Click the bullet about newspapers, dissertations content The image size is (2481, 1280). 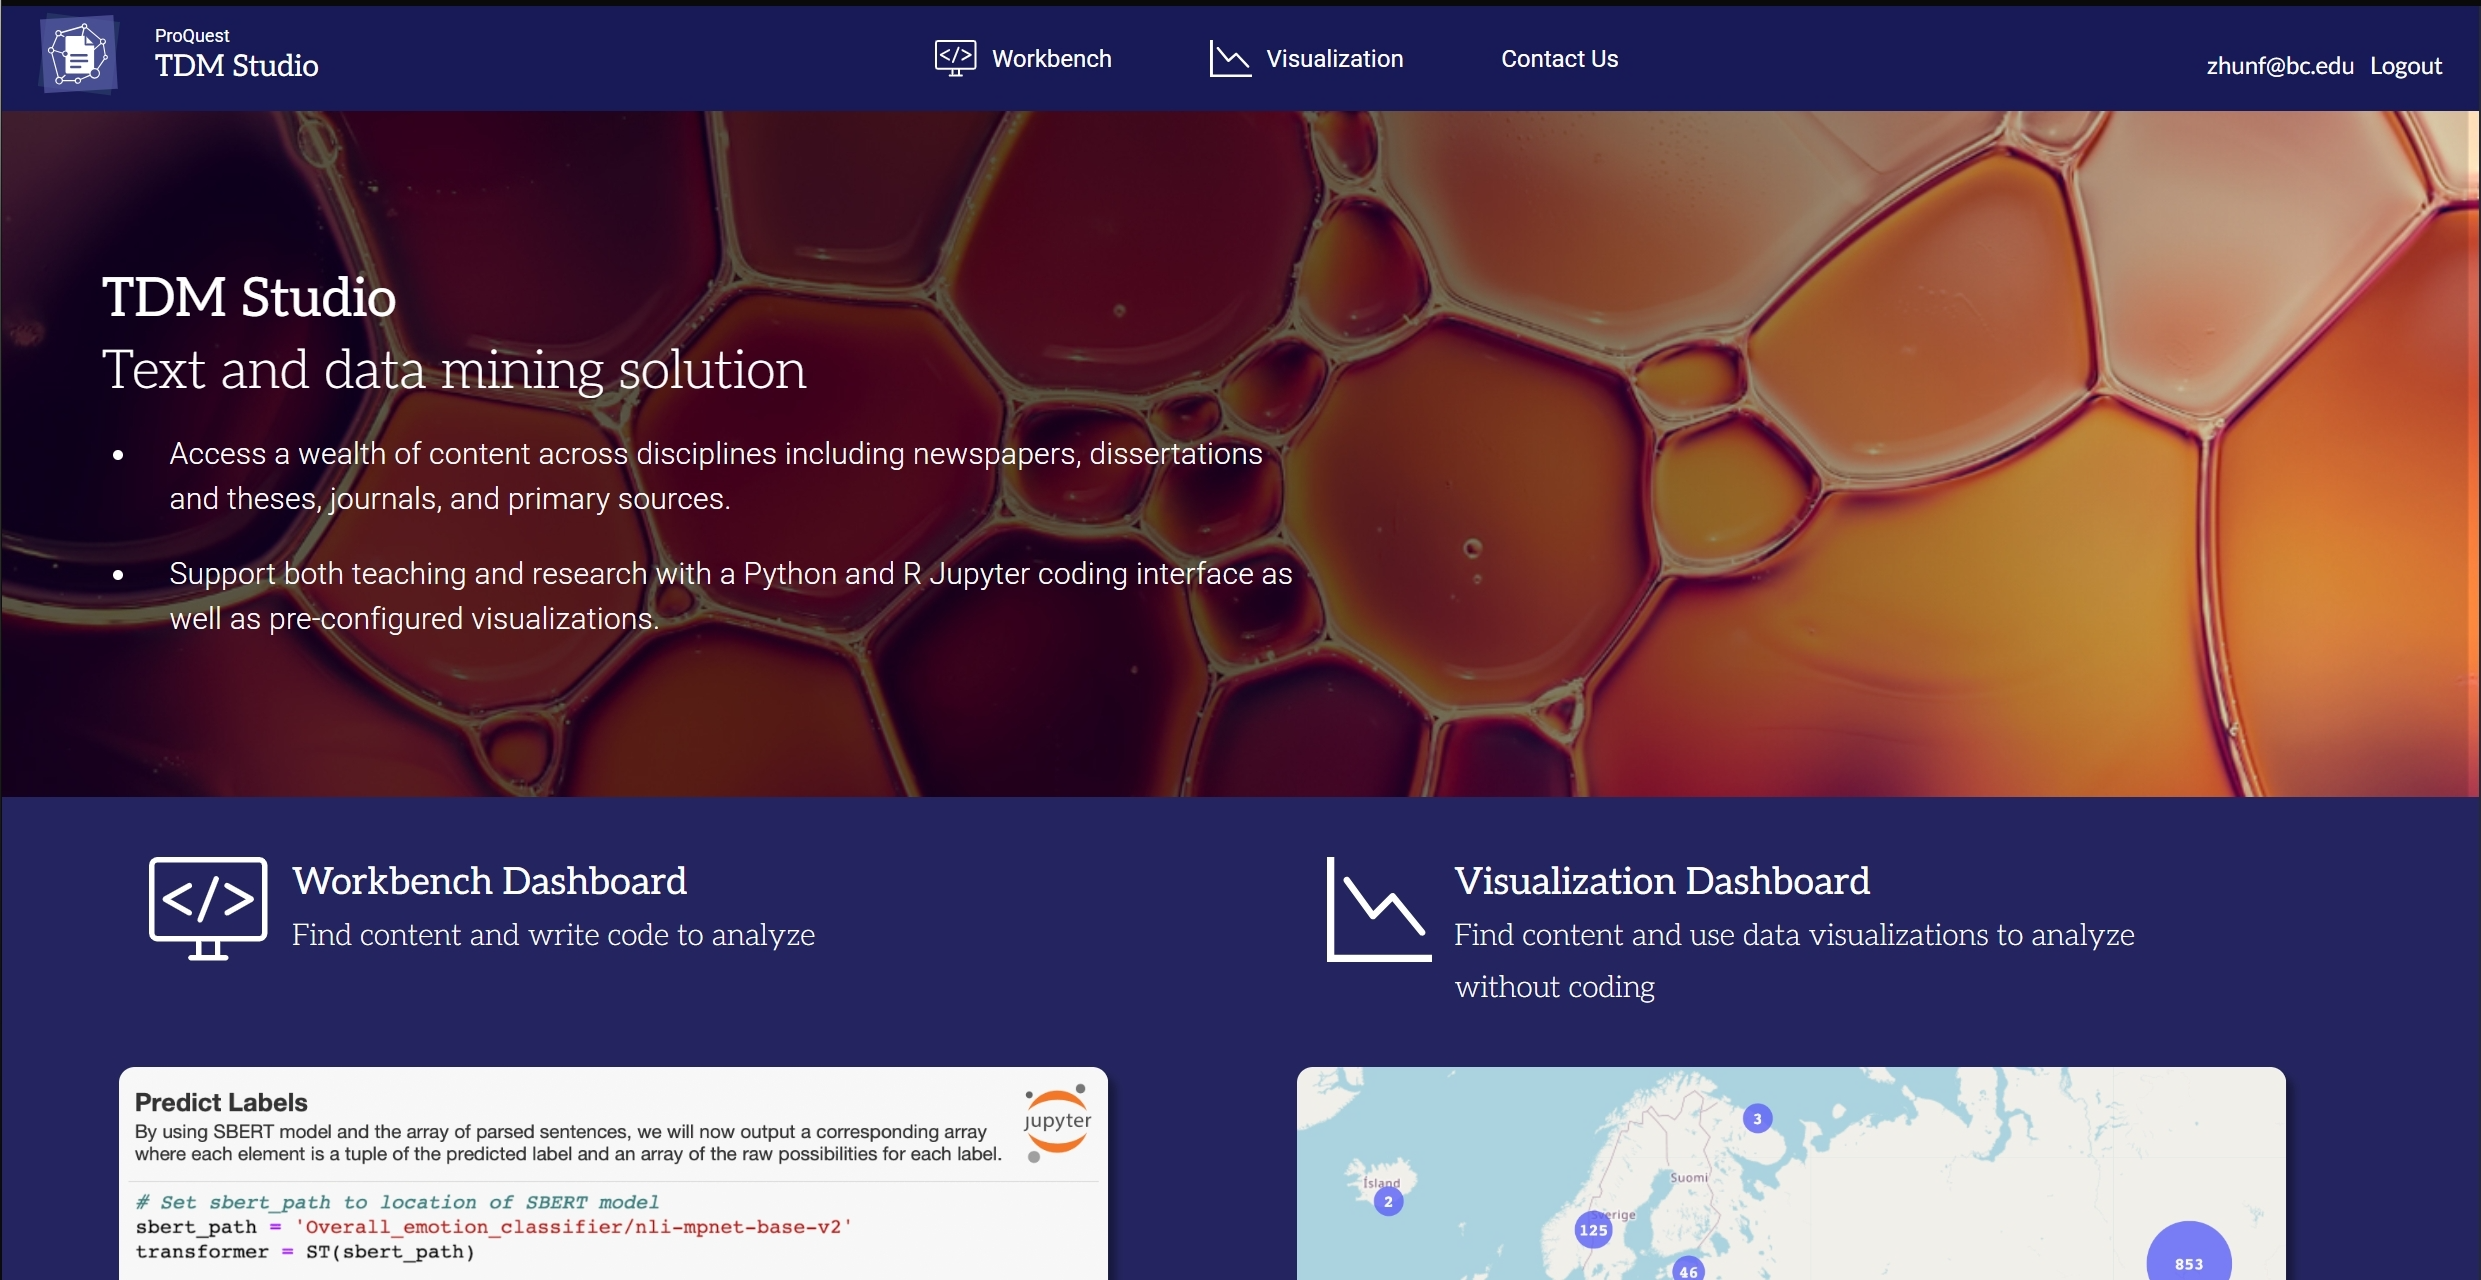716,476
